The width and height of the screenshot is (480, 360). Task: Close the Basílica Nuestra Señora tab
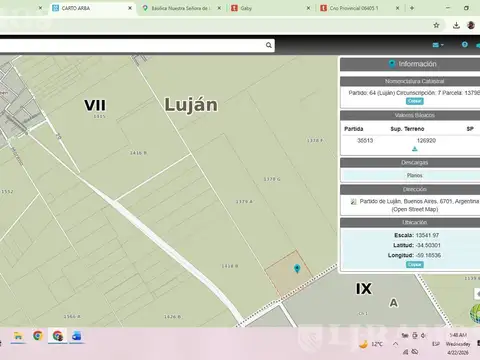click(x=219, y=8)
